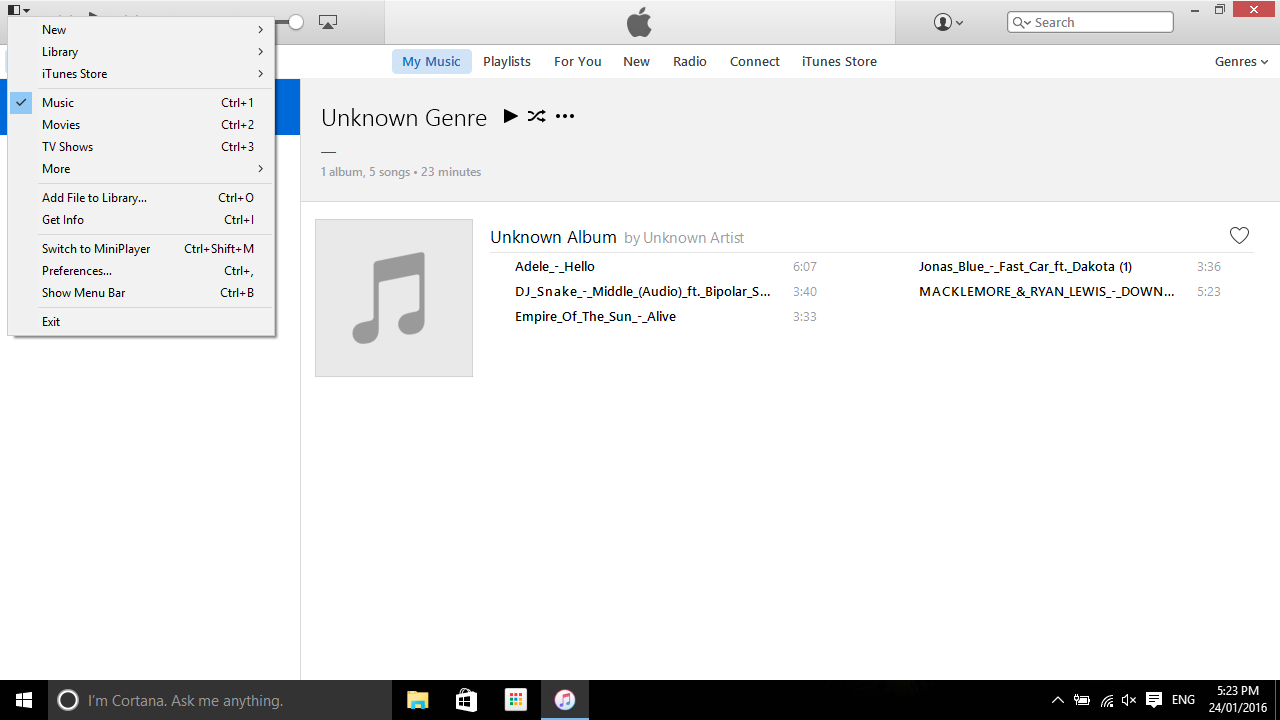The height and width of the screenshot is (720, 1280).
Task: Click the ENG language indicator
Action: (x=1183, y=700)
